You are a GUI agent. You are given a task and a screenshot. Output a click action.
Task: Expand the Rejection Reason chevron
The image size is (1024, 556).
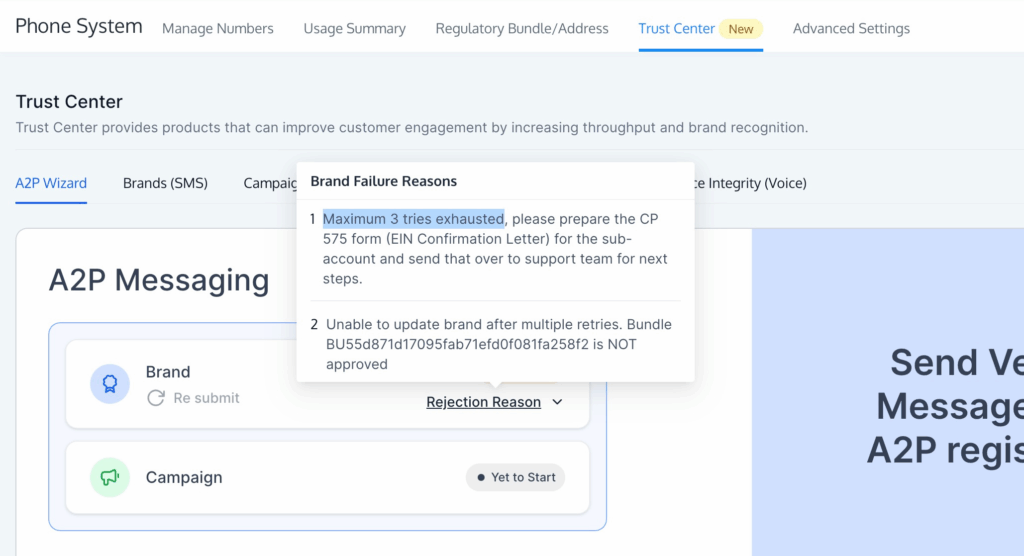(557, 402)
